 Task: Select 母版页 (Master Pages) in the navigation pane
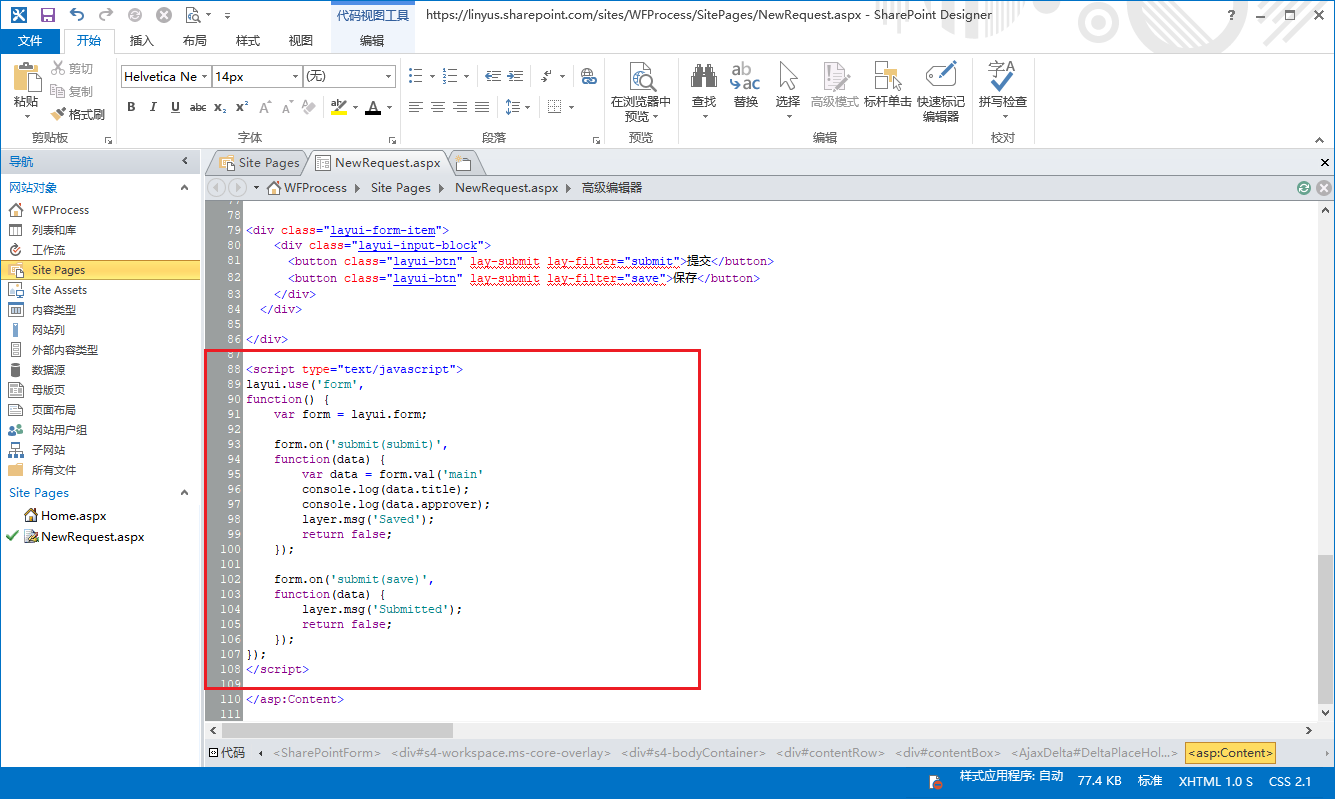point(48,390)
